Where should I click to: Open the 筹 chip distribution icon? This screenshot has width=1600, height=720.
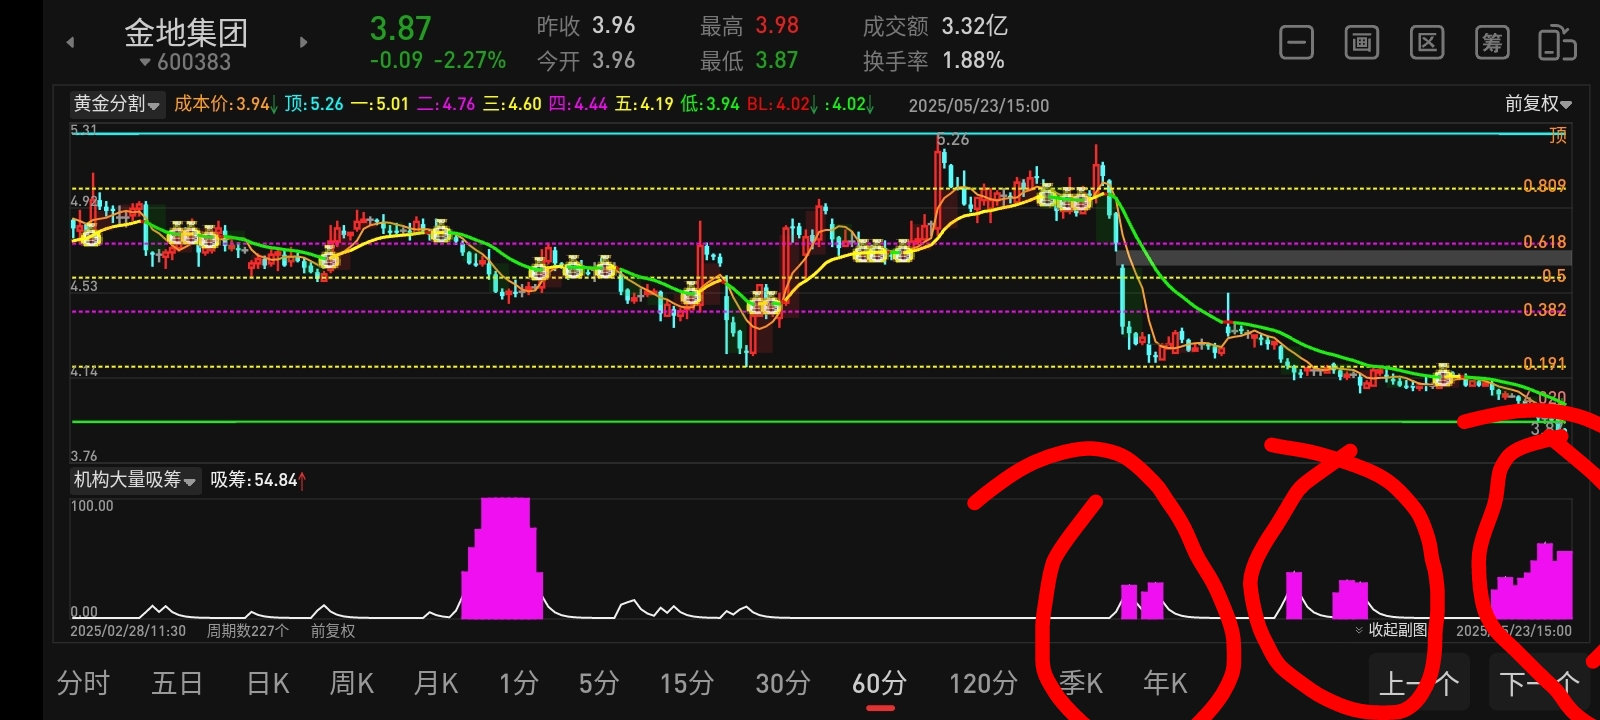click(1492, 43)
